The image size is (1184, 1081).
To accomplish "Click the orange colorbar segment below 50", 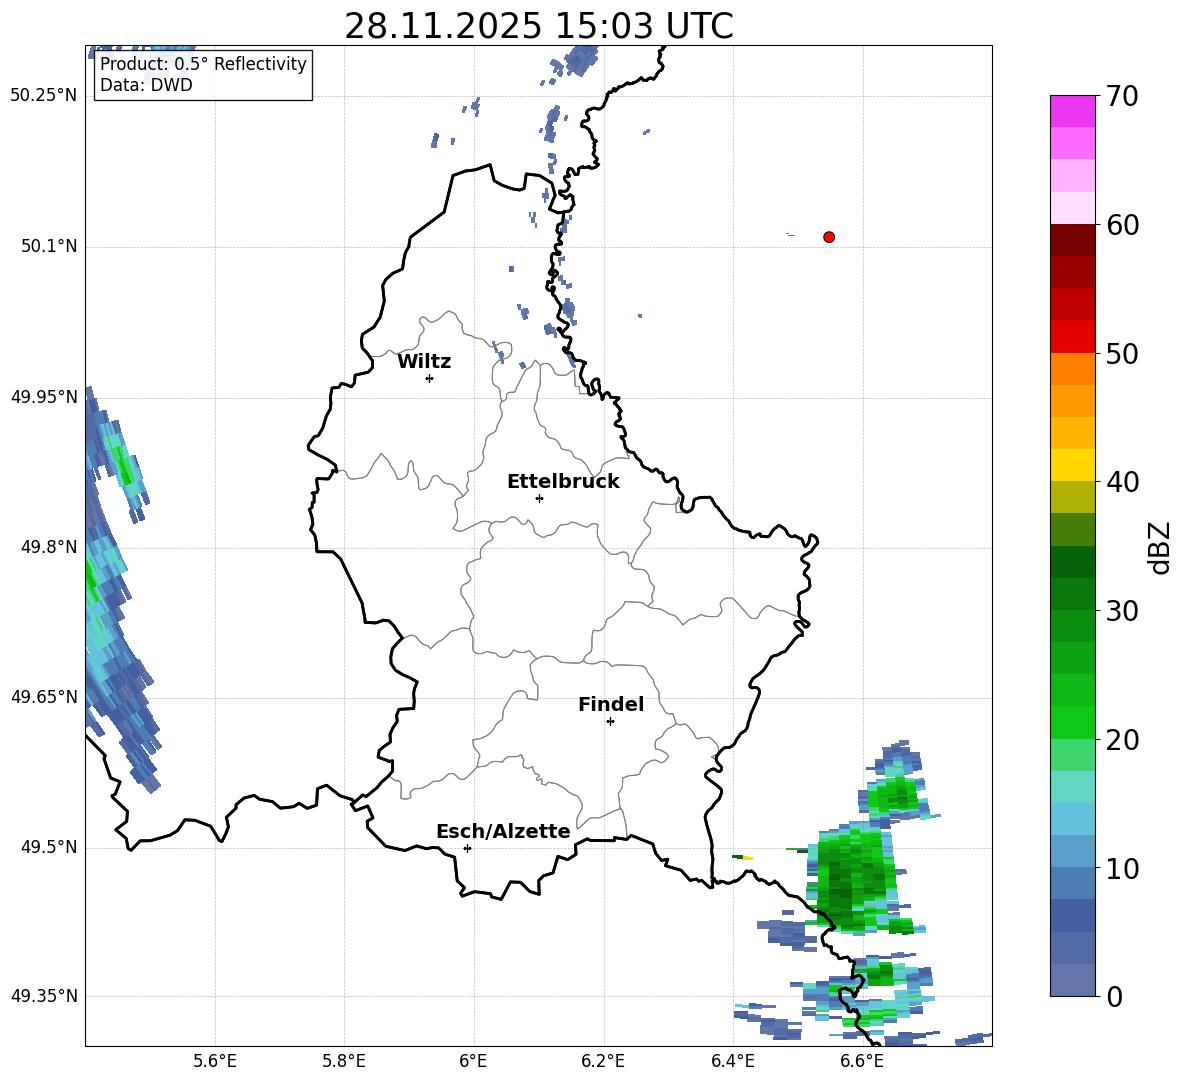I will coord(1072,369).
